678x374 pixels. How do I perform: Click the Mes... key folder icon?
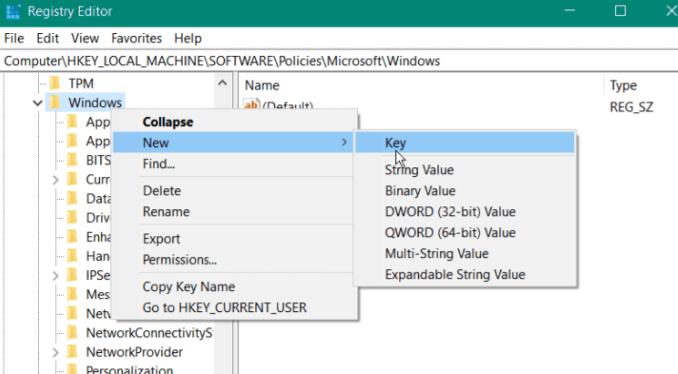click(x=72, y=294)
